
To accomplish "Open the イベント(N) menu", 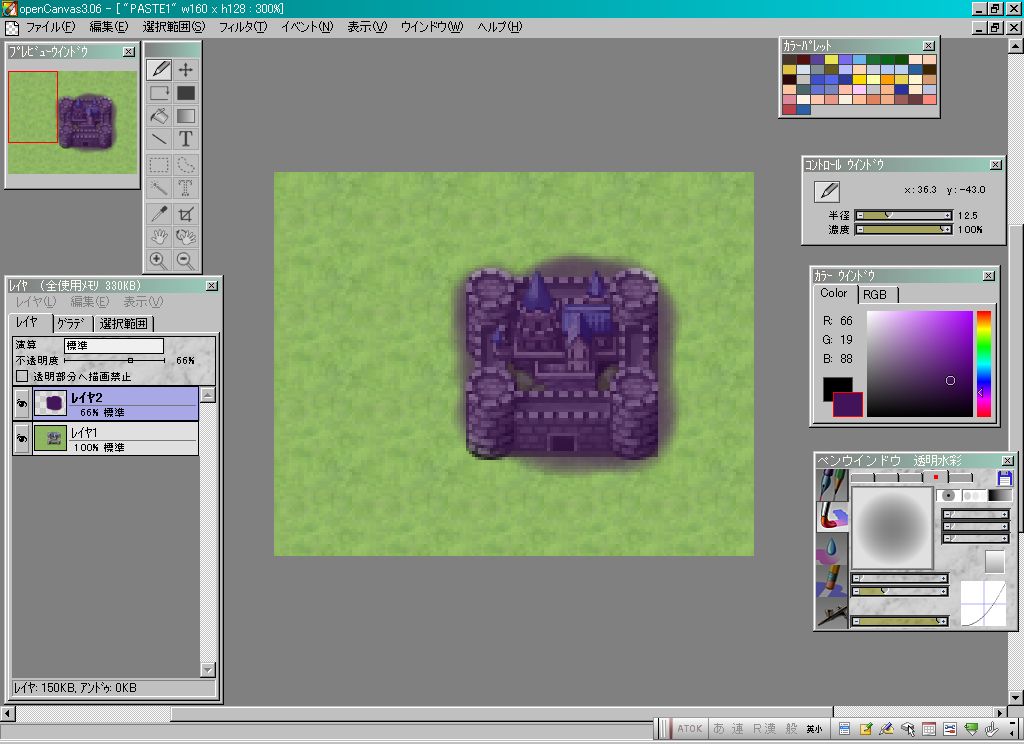I will tap(307, 27).
